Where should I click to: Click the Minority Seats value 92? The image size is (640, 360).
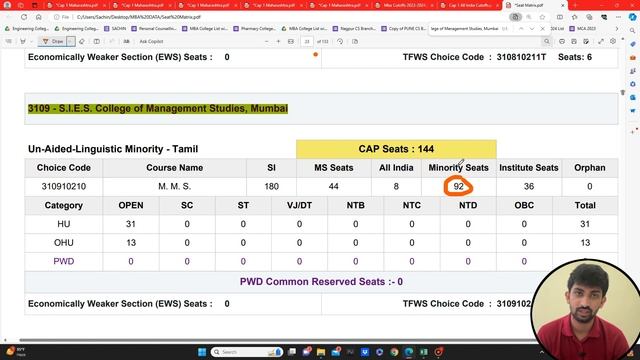coord(458,187)
